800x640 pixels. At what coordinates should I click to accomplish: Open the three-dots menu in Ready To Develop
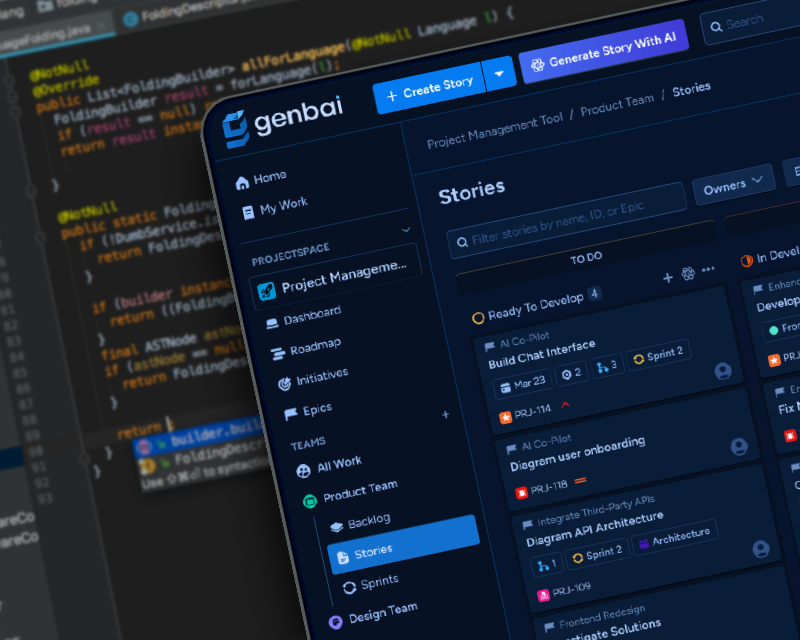708,270
